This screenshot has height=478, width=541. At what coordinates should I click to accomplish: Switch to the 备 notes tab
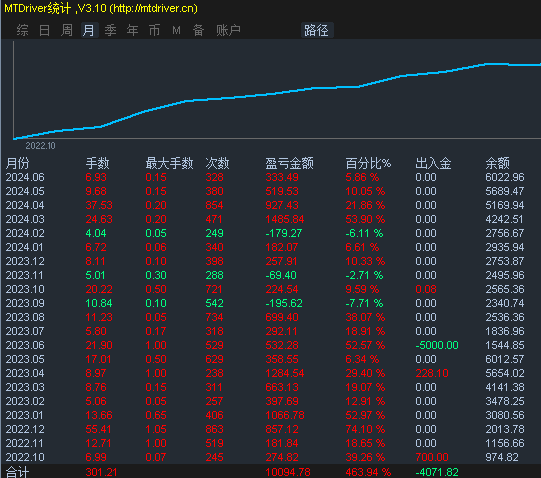tap(198, 30)
